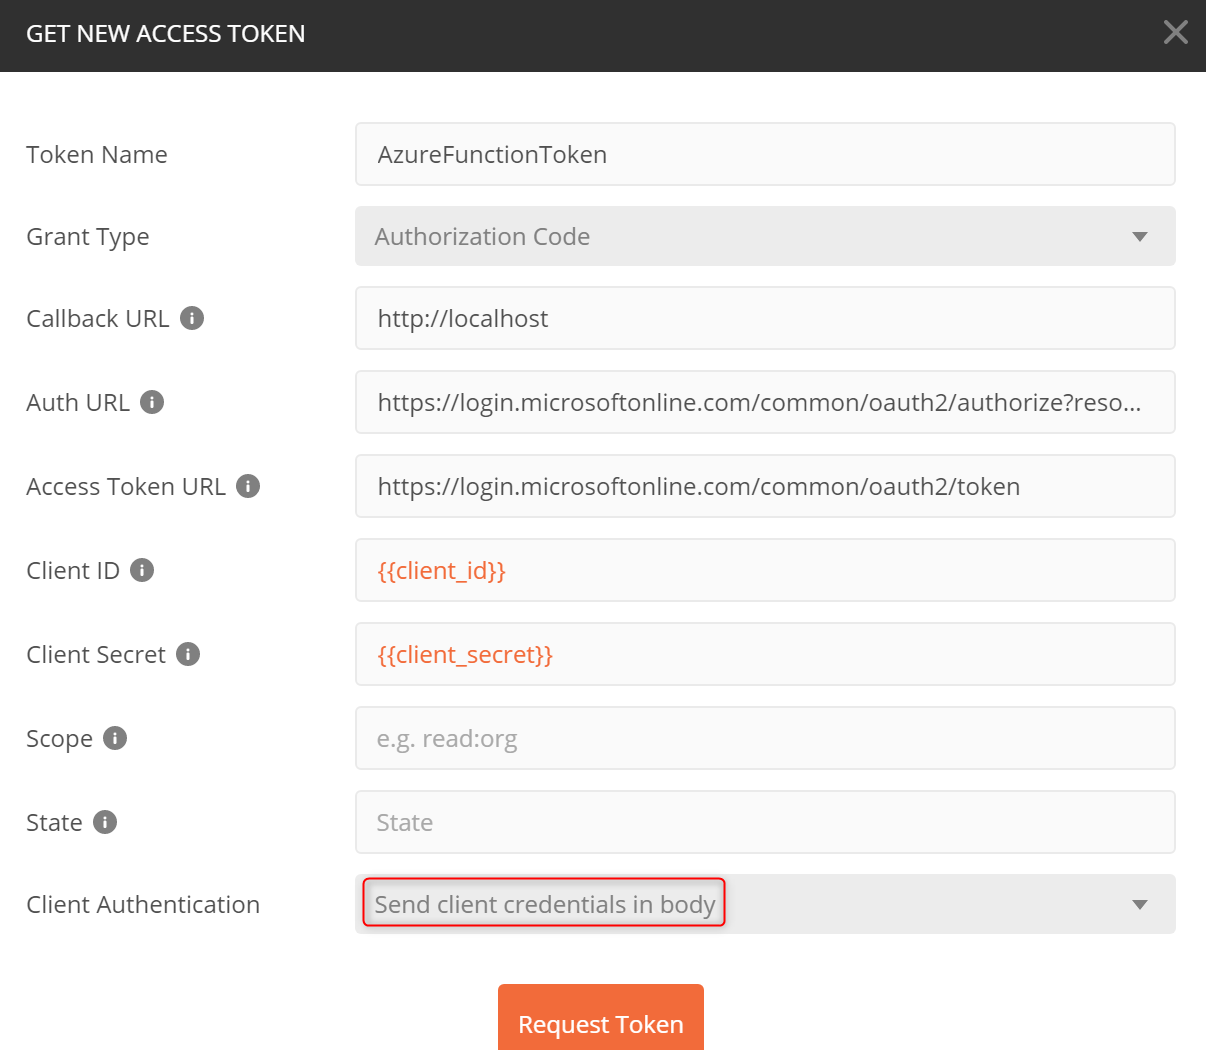Click the Grant Type dropdown chevron arrow
The width and height of the screenshot is (1206, 1050).
(1139, 236)
